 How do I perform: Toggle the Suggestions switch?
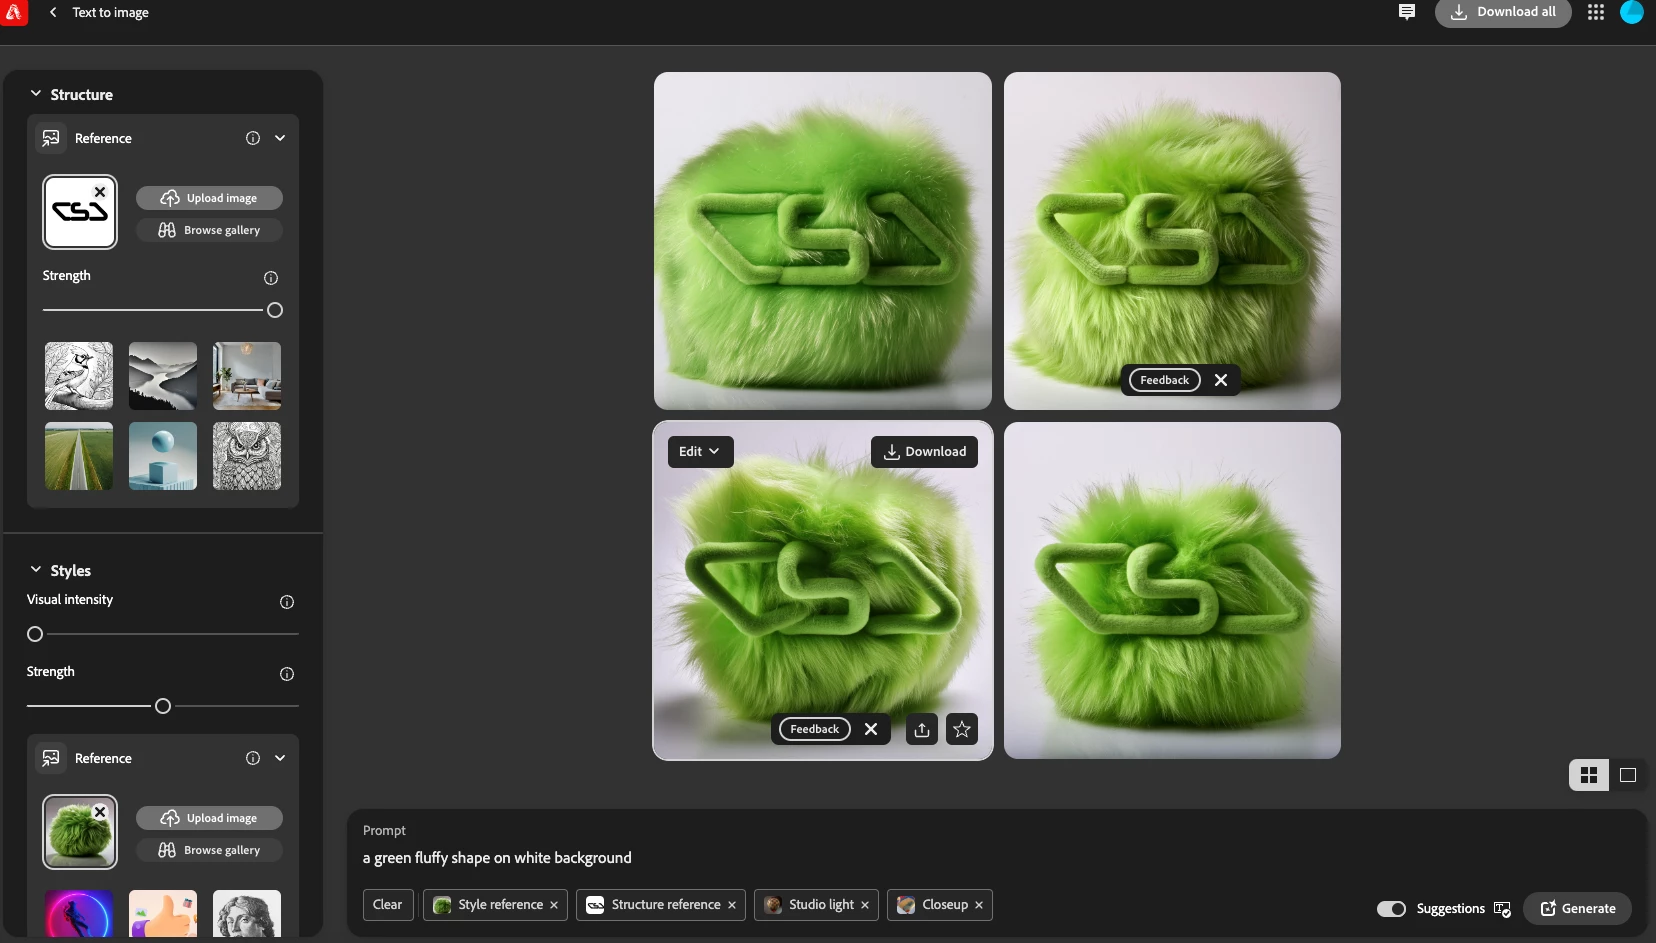(1391, 909)
